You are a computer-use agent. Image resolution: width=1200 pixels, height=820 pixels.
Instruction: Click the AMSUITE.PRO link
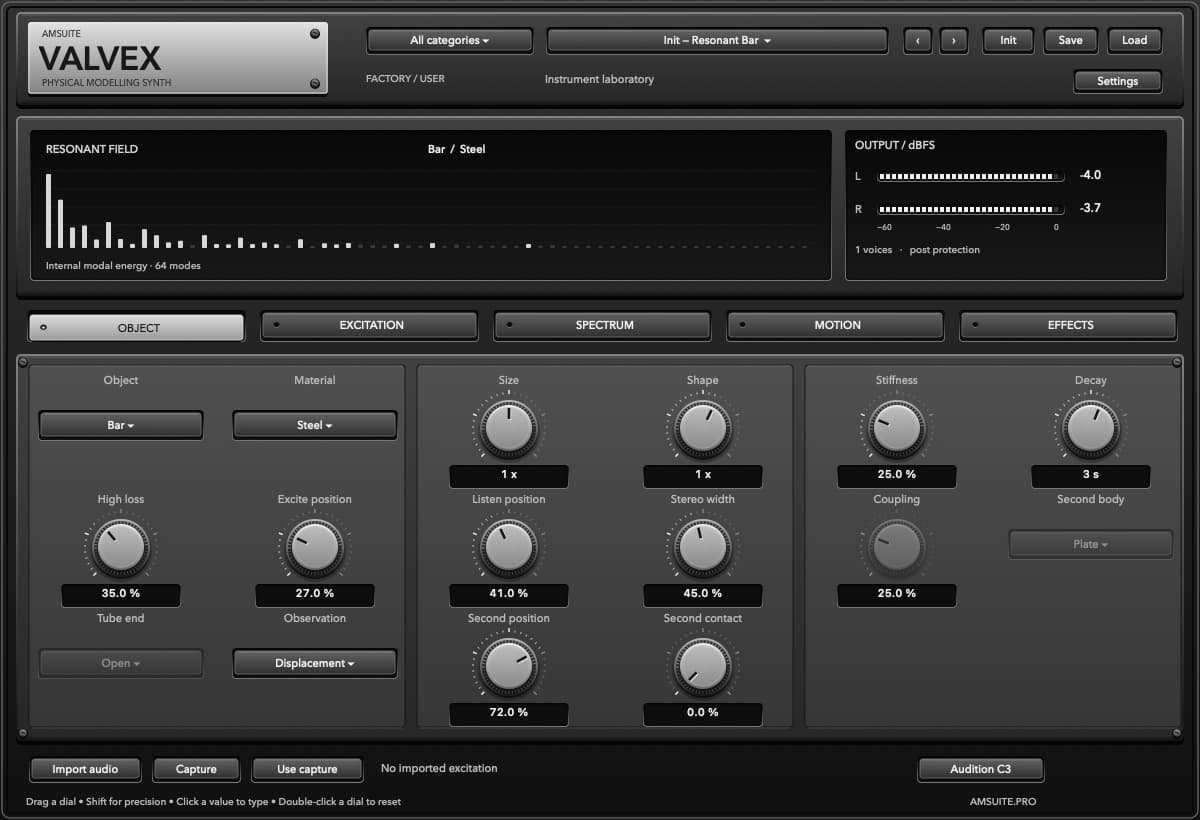tap(1003, 802)
